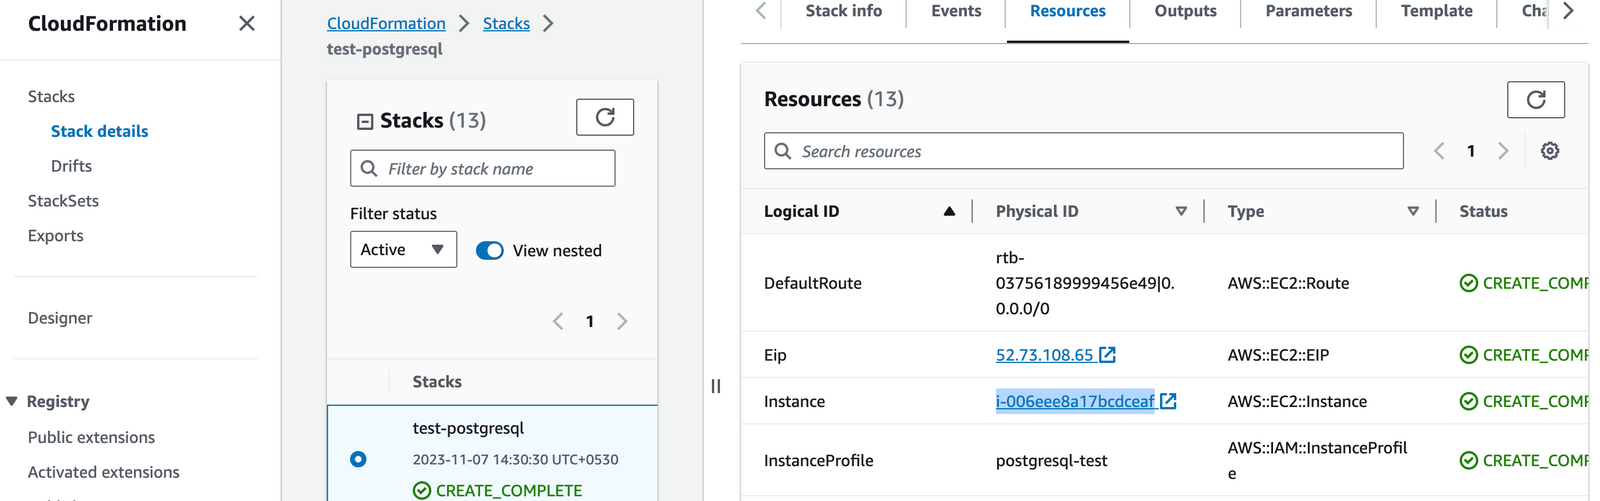Open external link icon next to Instance ID
The image size is (1600, 501).
point(1168,401)
